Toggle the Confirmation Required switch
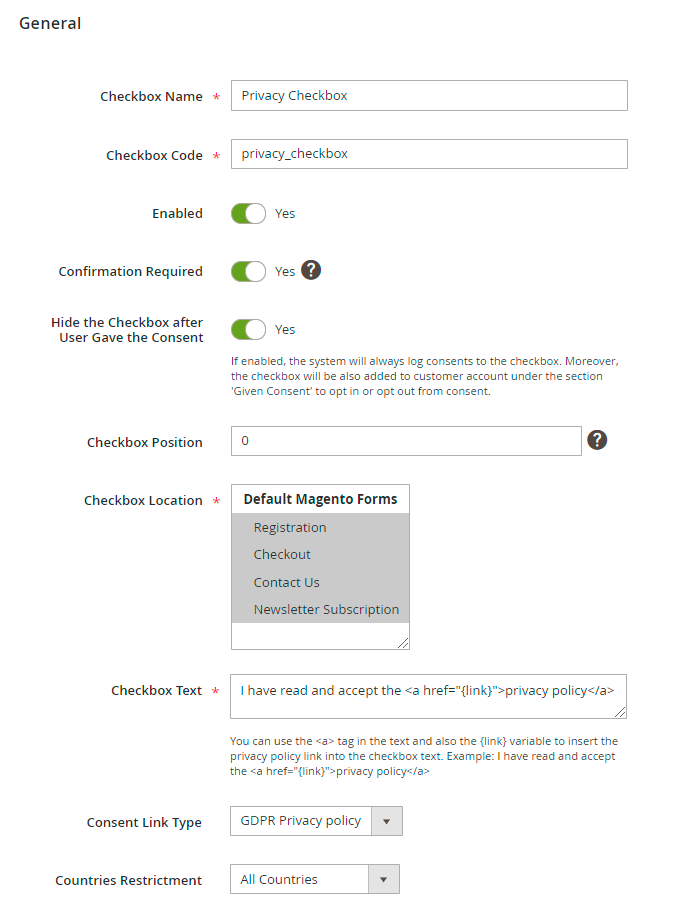The height and width of the screenshot is (913, 685). pyautogui.click(x=248, y=271)
